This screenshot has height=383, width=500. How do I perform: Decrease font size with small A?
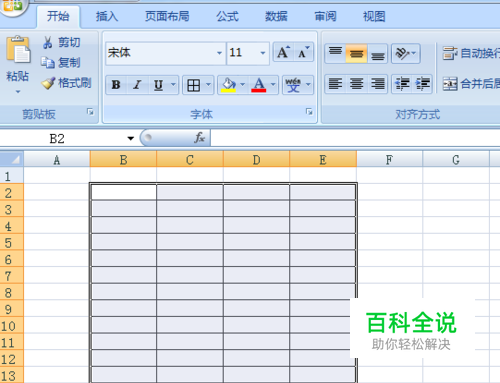coord(303,52)
